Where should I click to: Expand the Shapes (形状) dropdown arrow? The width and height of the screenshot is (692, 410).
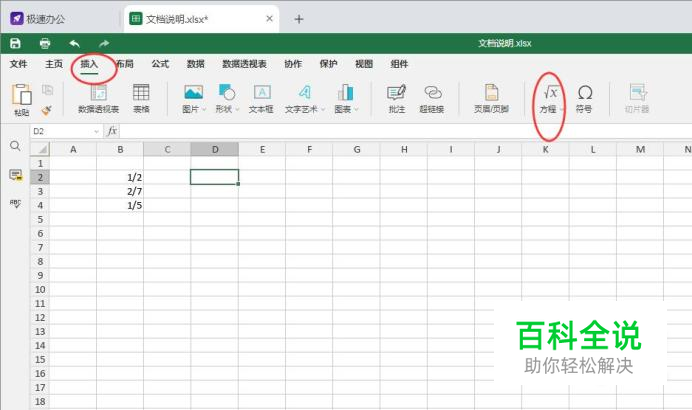pyautogui.click(x=237, y=109)
